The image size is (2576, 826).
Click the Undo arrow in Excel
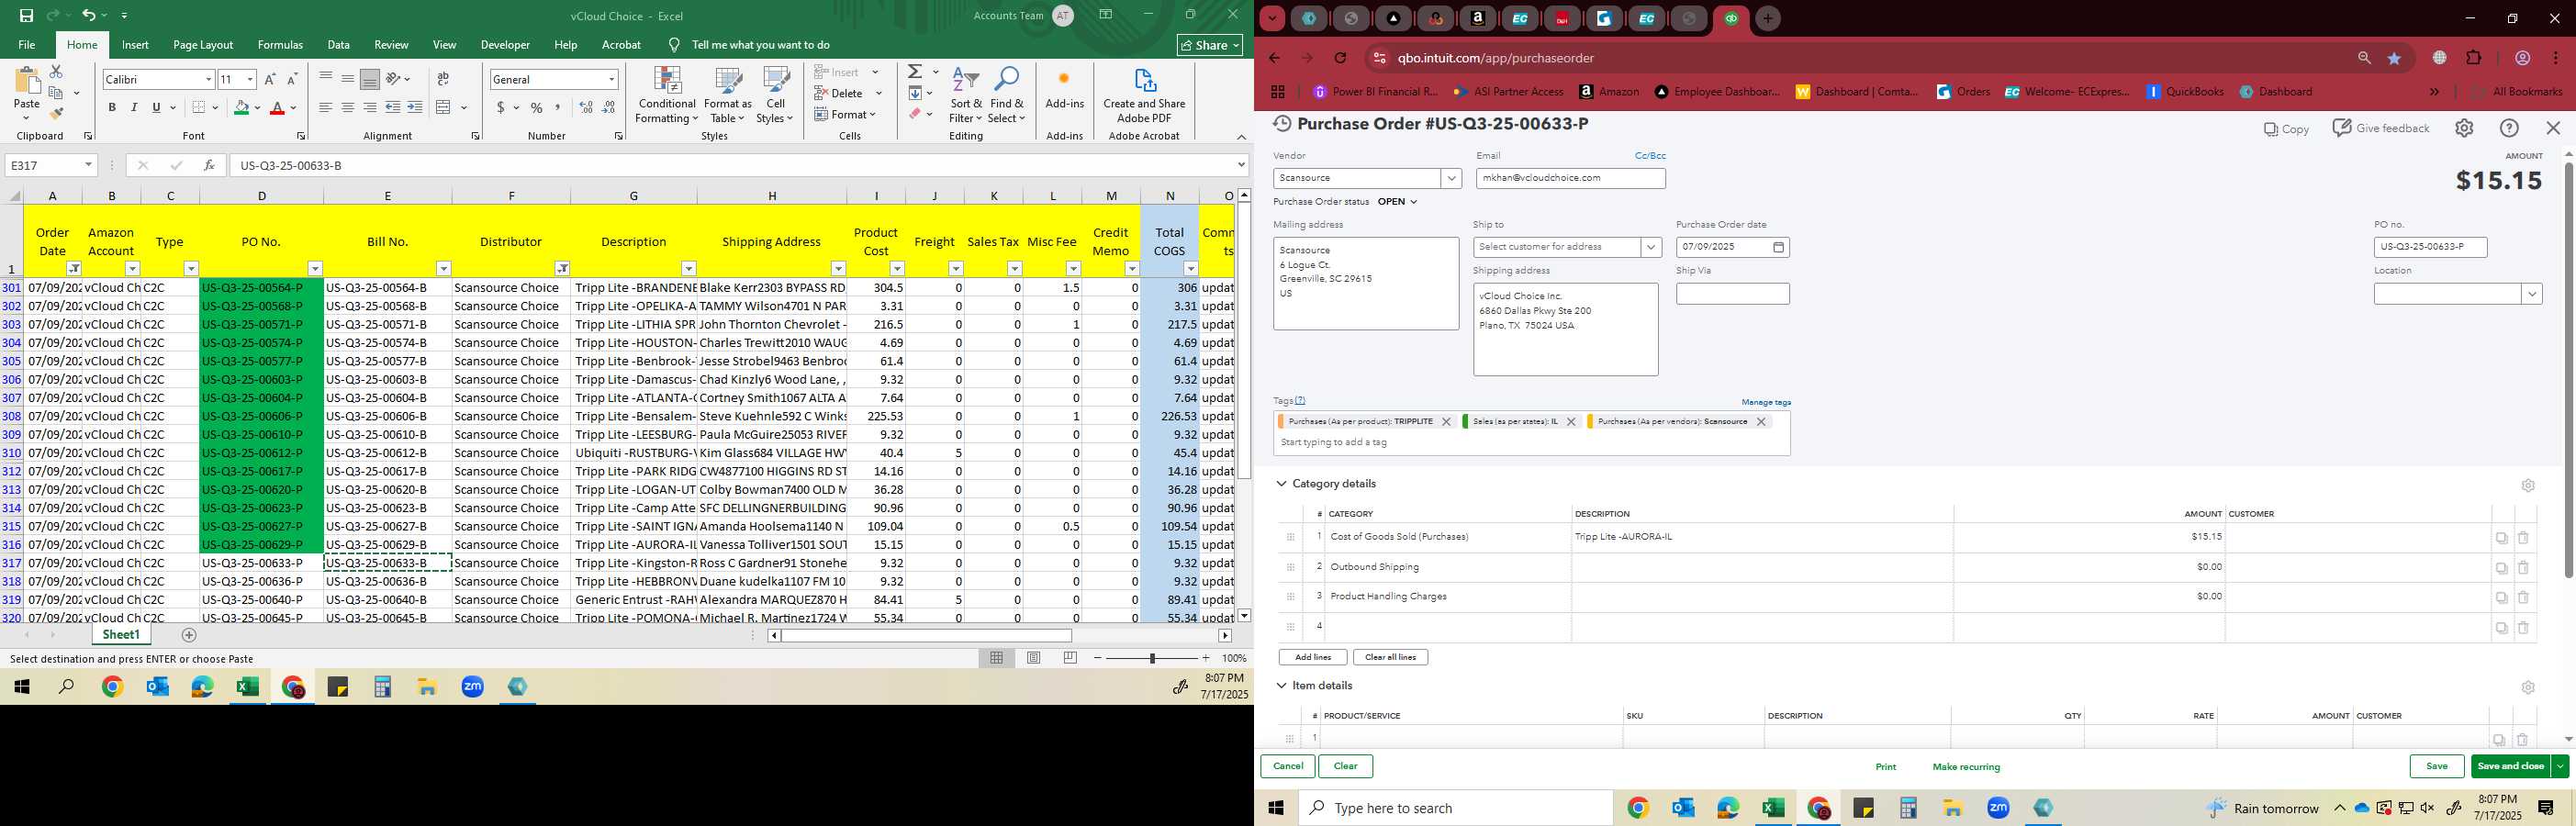89,15
